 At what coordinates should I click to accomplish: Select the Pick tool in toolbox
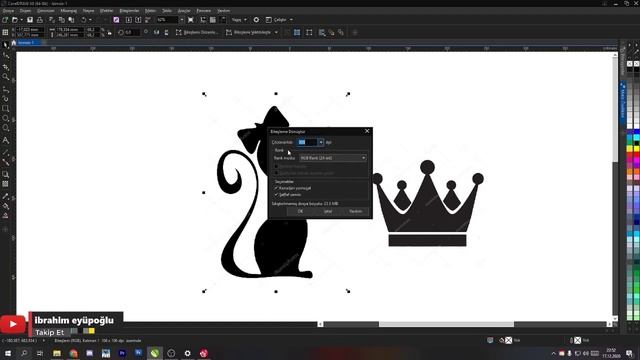coord(5,45)
